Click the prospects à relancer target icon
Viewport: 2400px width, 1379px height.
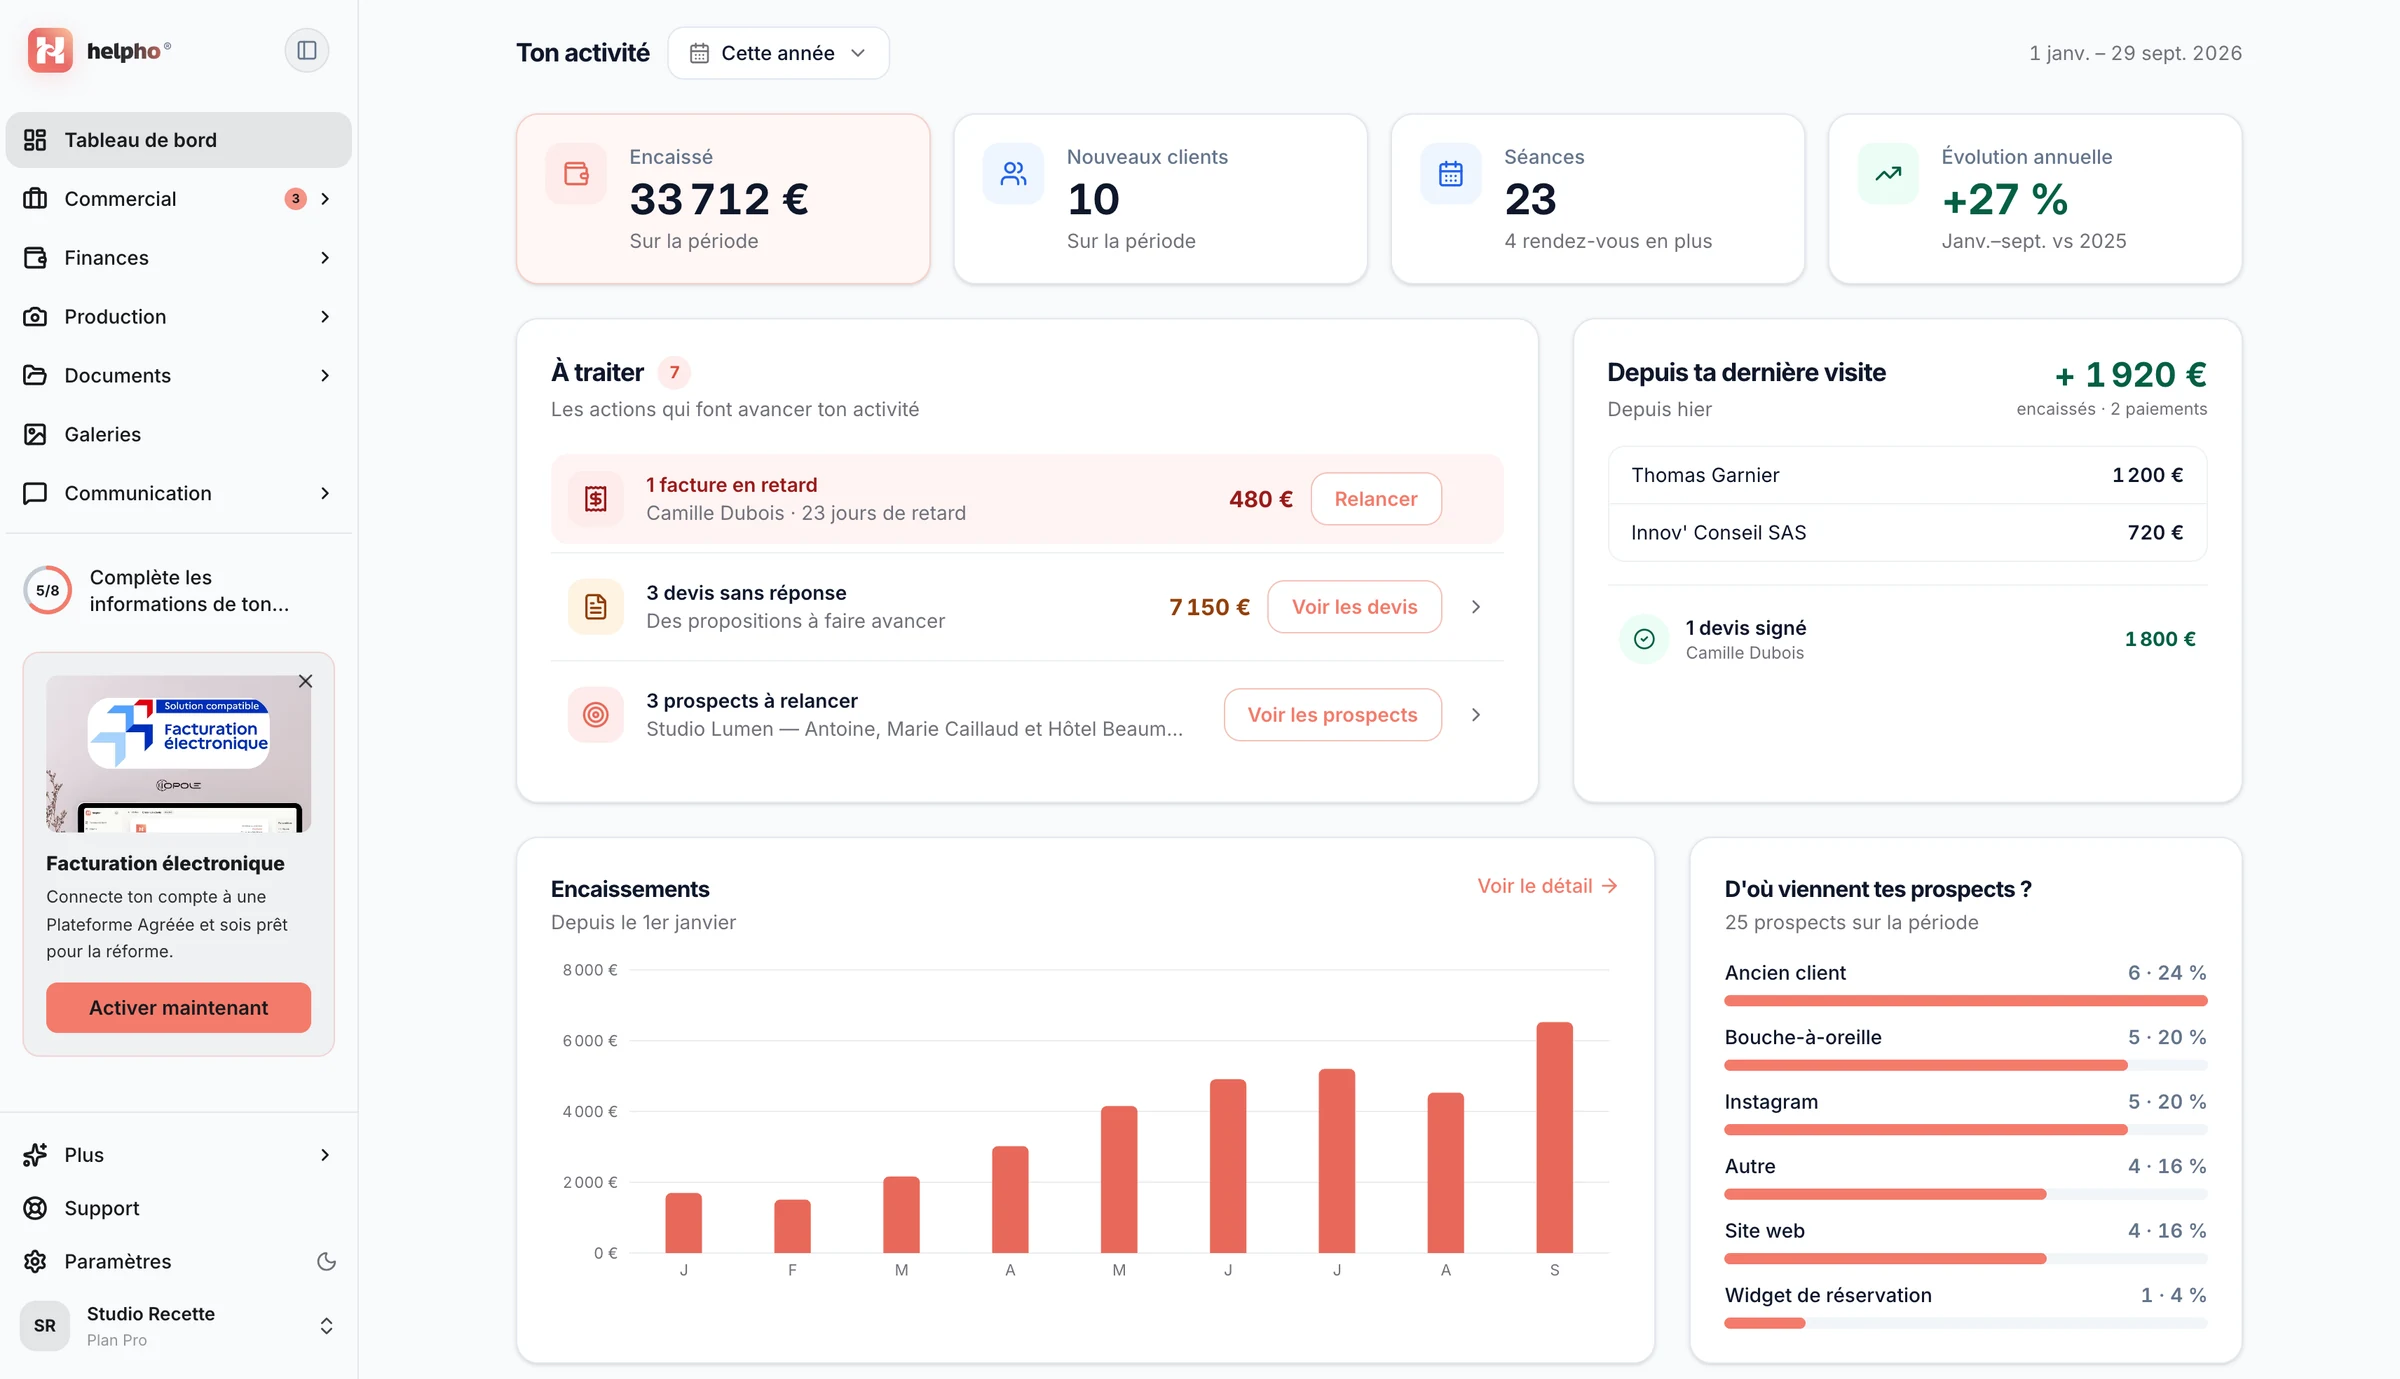click(596, 715)
